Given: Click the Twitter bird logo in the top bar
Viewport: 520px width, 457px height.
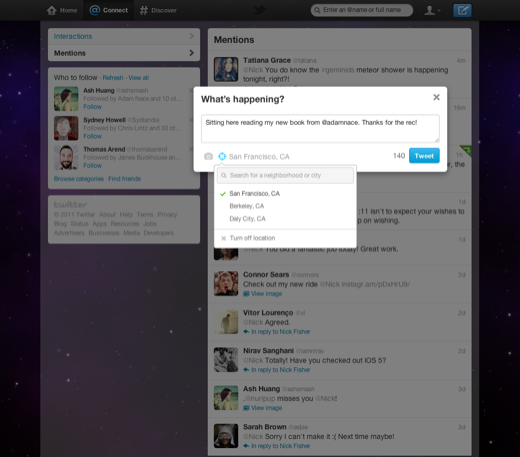Looking at the screenshot, I should (x=259, y=10).
